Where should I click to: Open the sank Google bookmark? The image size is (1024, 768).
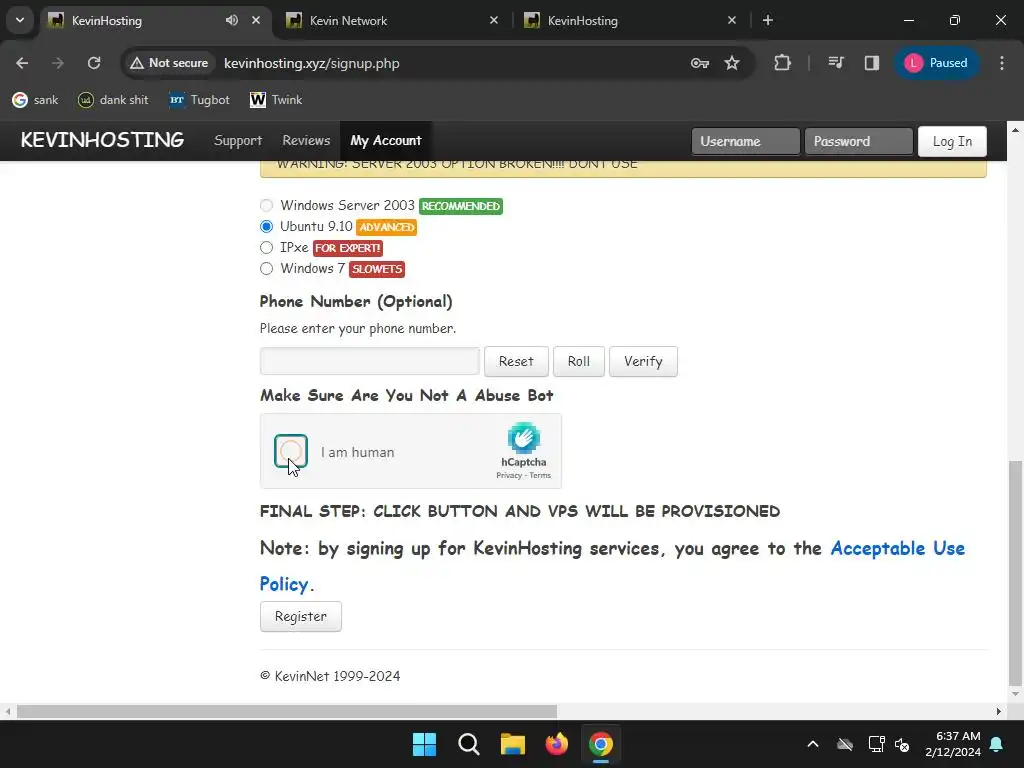35,100
